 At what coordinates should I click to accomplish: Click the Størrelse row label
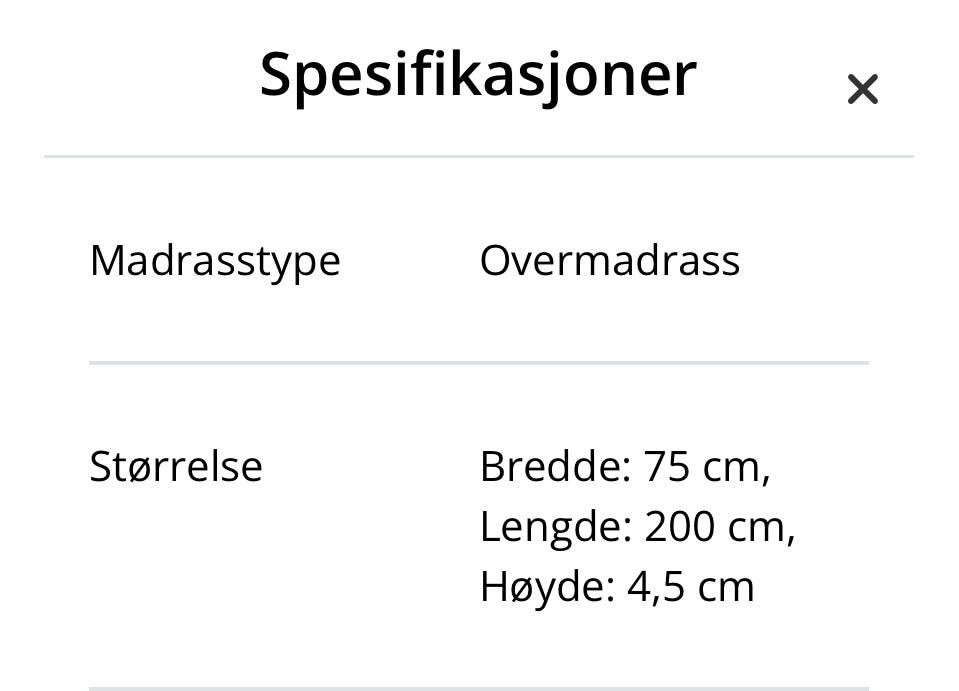point(176,465)
